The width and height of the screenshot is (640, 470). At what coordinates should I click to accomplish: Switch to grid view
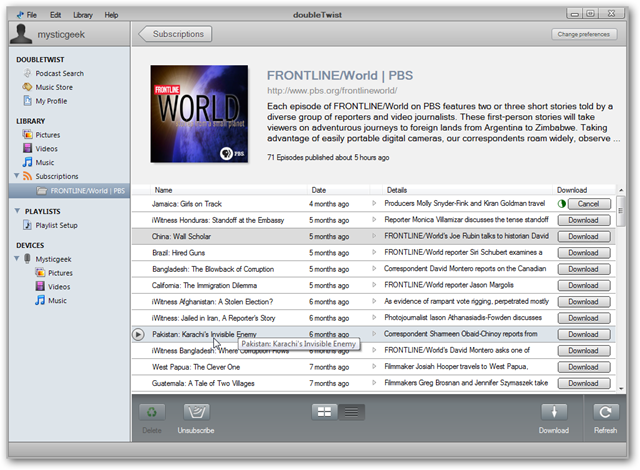click(x=324, y=412)
